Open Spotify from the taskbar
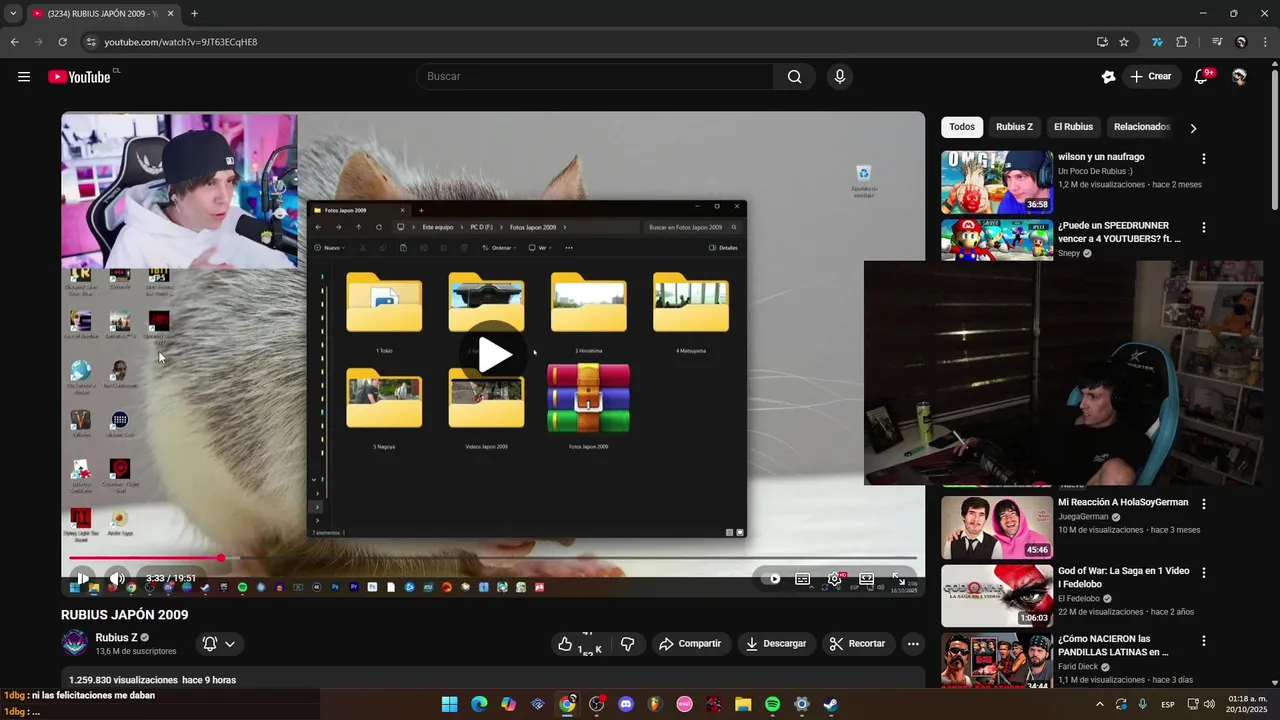The image size is (1280, 720). click(x=772, y=704)
